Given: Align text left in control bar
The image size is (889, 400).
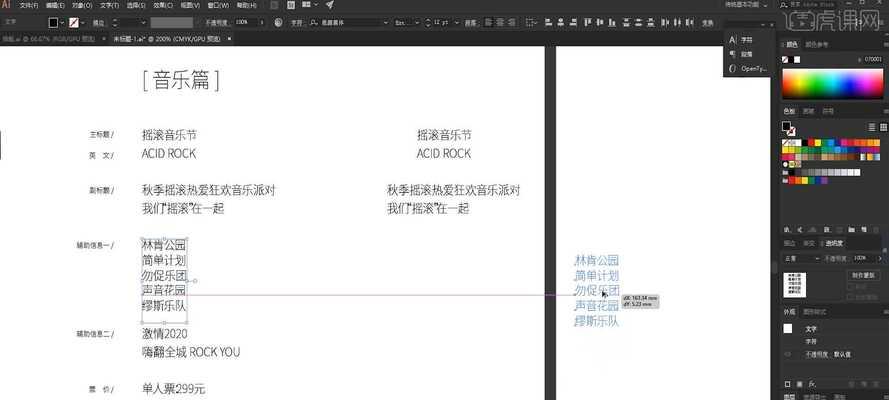Looking at the screenshot, I should click(488, 23).
